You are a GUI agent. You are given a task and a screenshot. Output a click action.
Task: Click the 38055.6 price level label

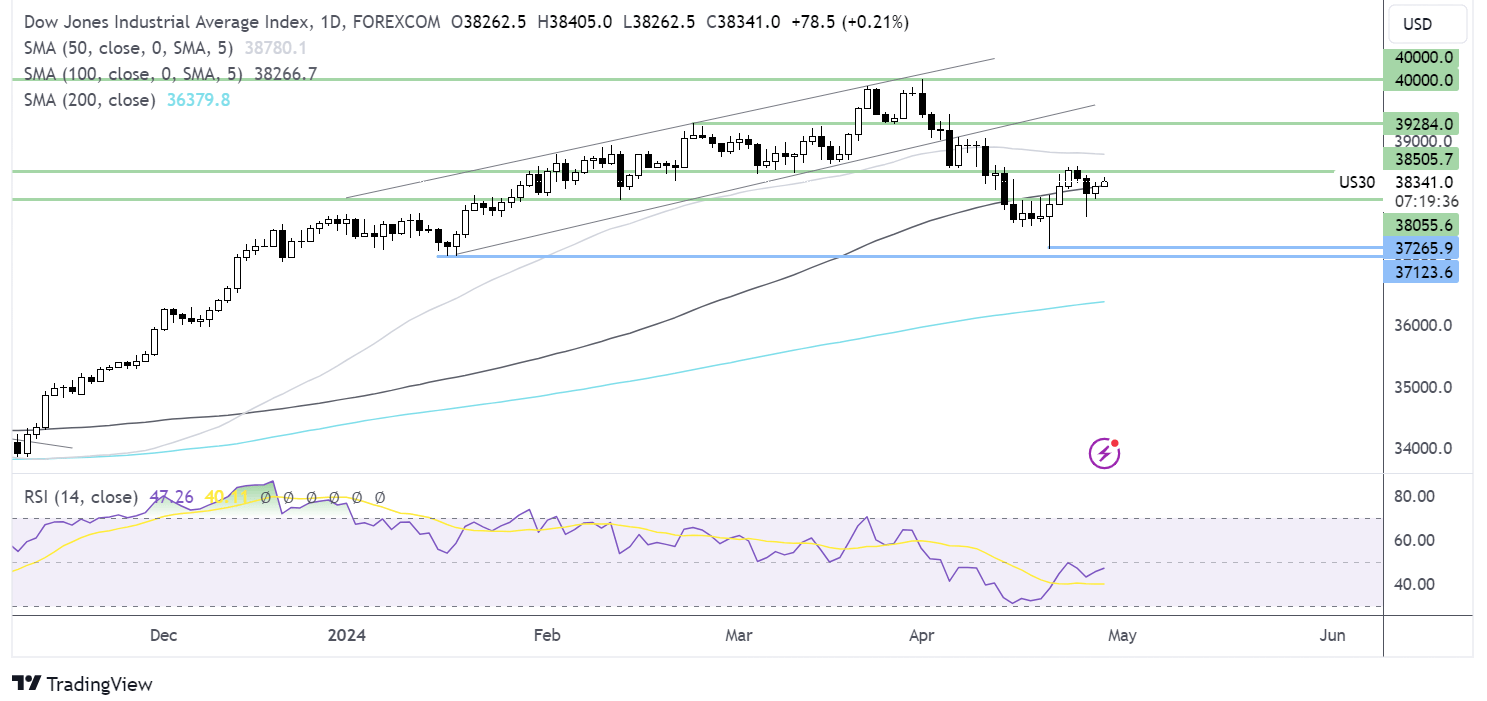tap(1421, 225)
